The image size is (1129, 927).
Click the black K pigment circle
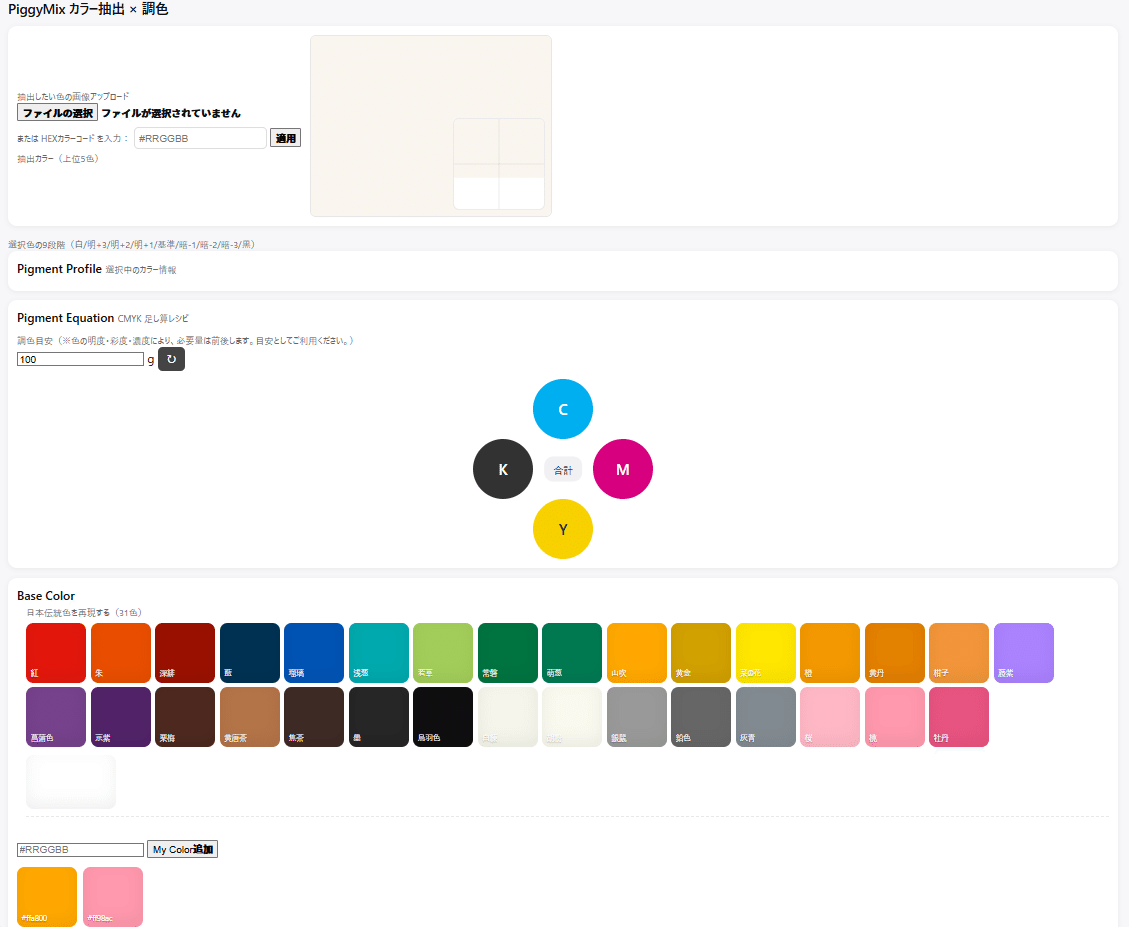pos(503,469)
